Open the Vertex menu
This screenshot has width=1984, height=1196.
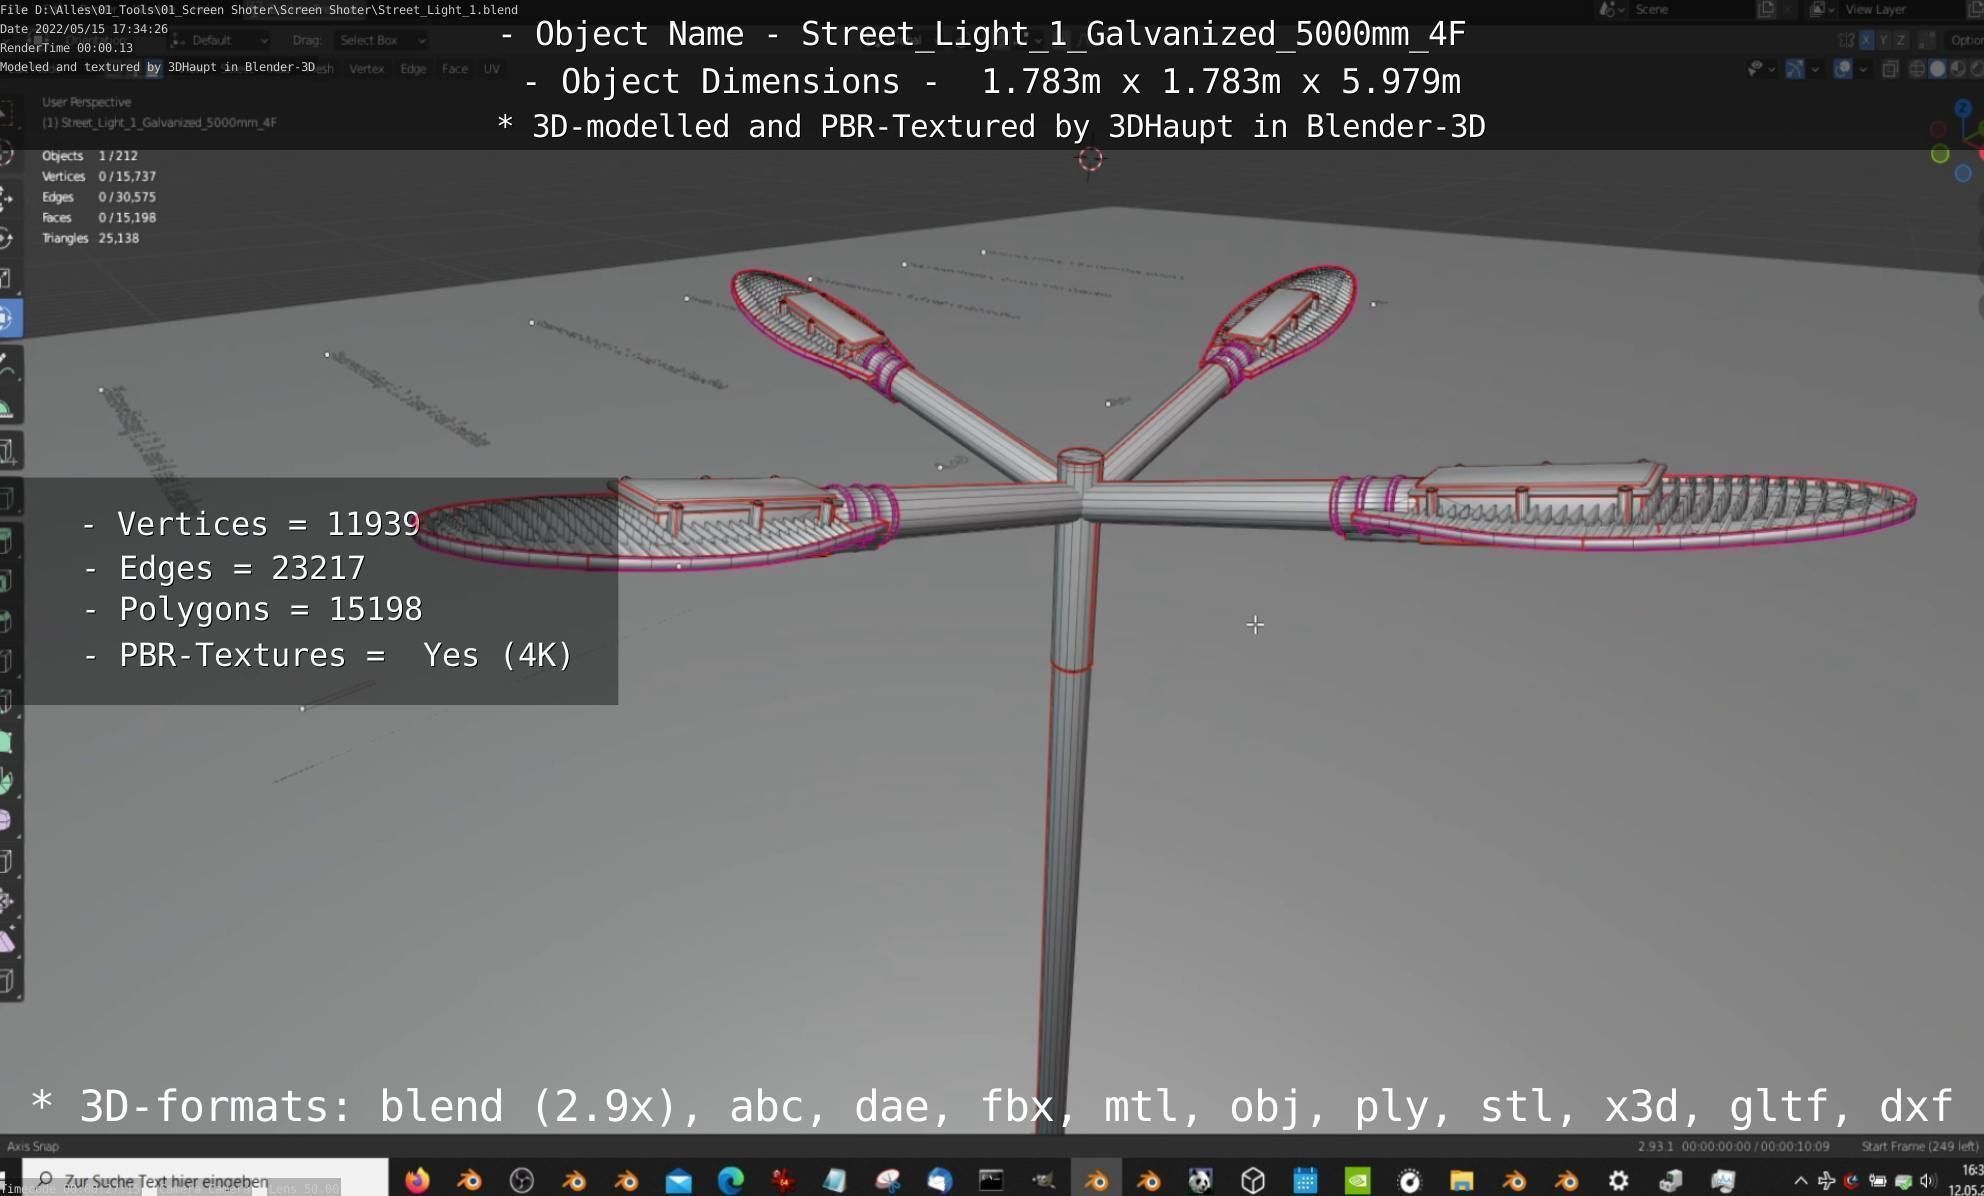pyautogui.click(x=366, y=69)
